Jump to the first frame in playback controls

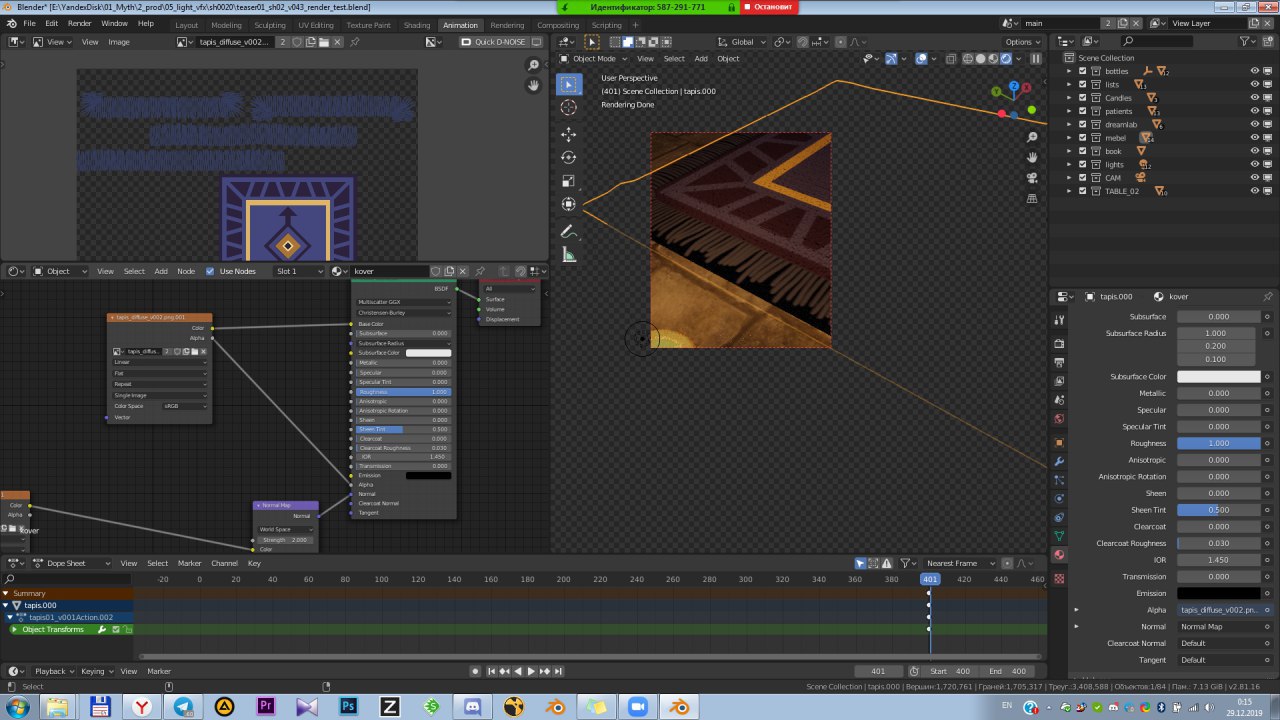pos(490,671)
